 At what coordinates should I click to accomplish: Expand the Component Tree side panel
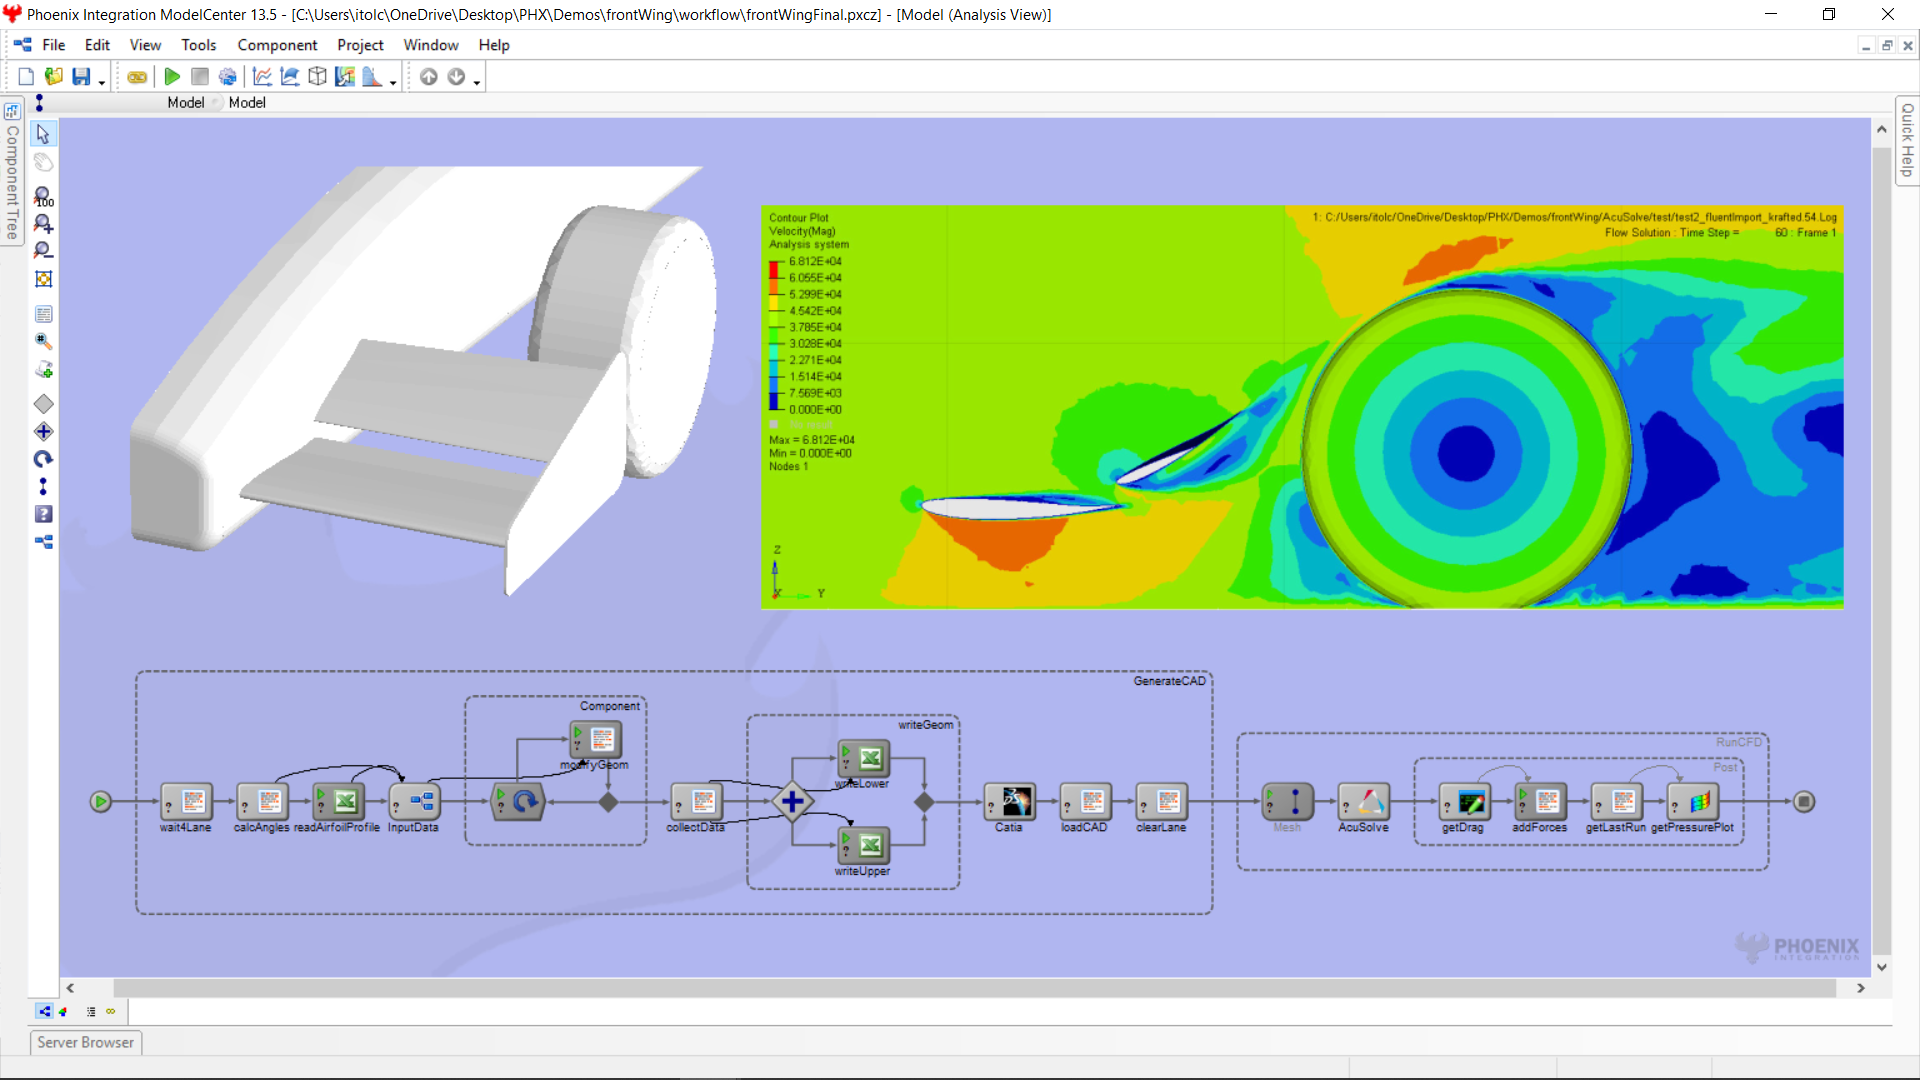(x=12, y=171)
